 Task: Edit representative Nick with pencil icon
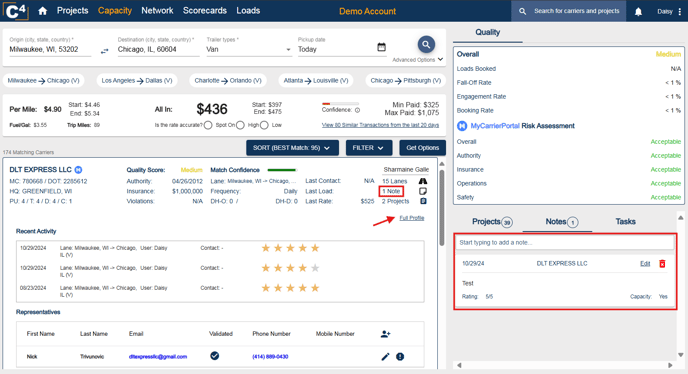pyautogui.click(x=385, y=356)
